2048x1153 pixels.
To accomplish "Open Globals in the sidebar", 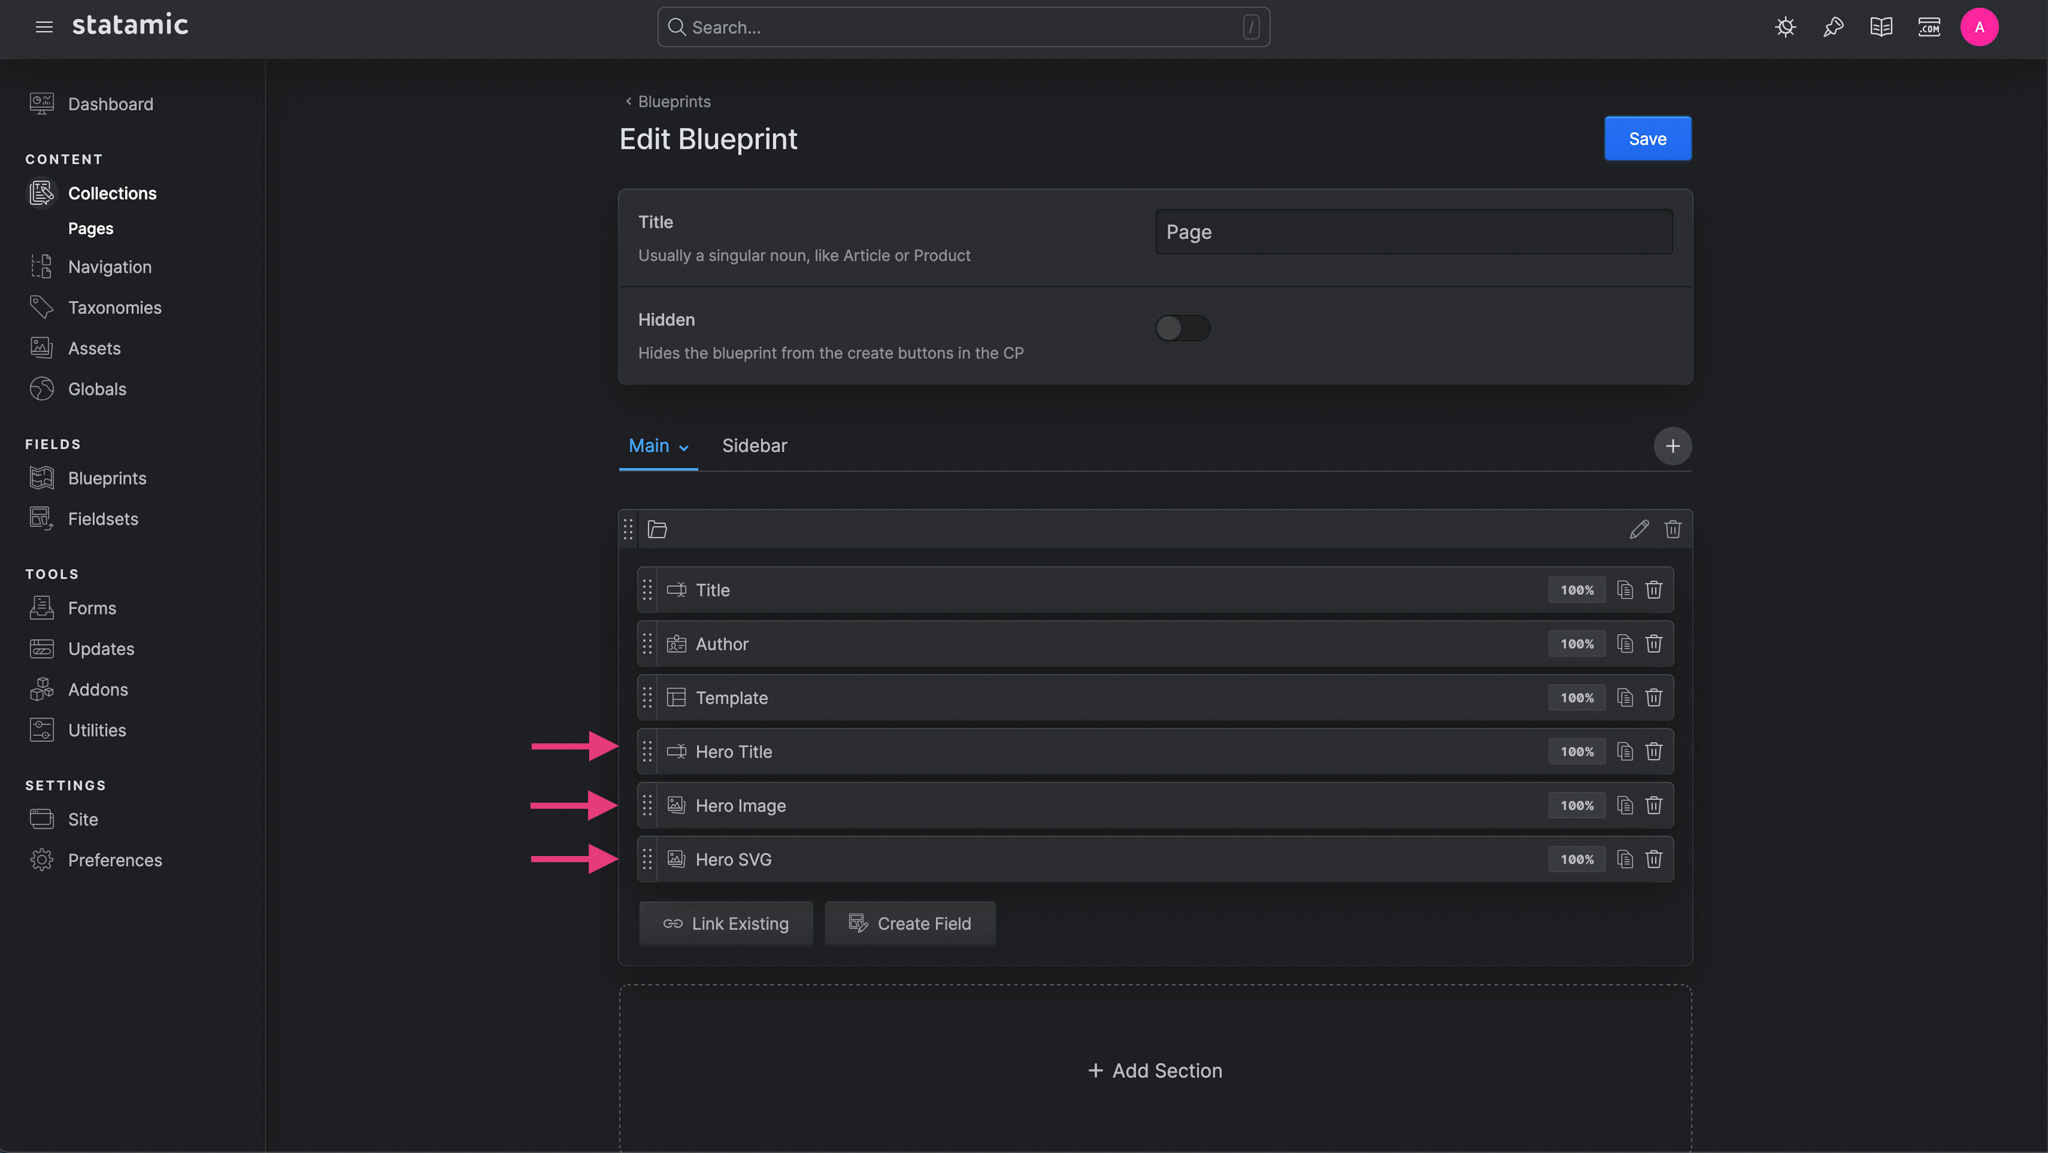I will click(x=97, y=389).
